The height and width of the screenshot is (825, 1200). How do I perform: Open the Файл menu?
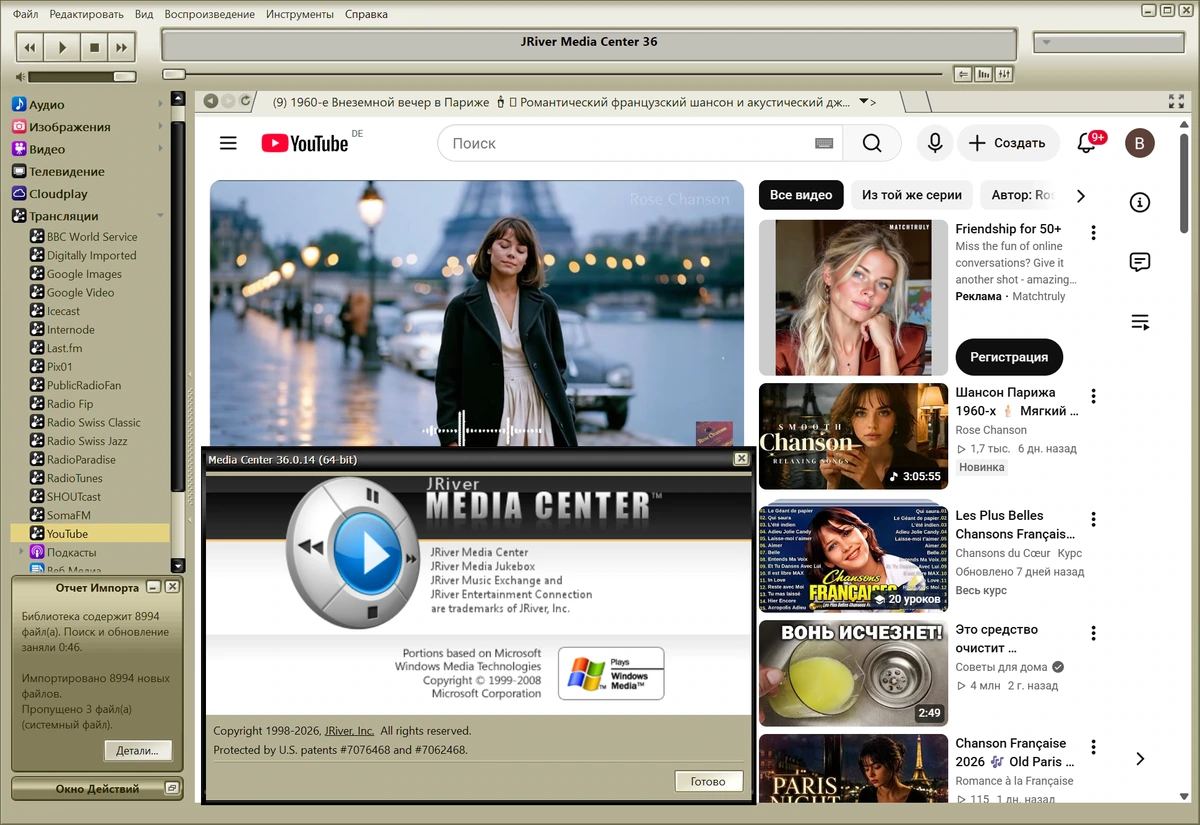[x=26, y=14]
